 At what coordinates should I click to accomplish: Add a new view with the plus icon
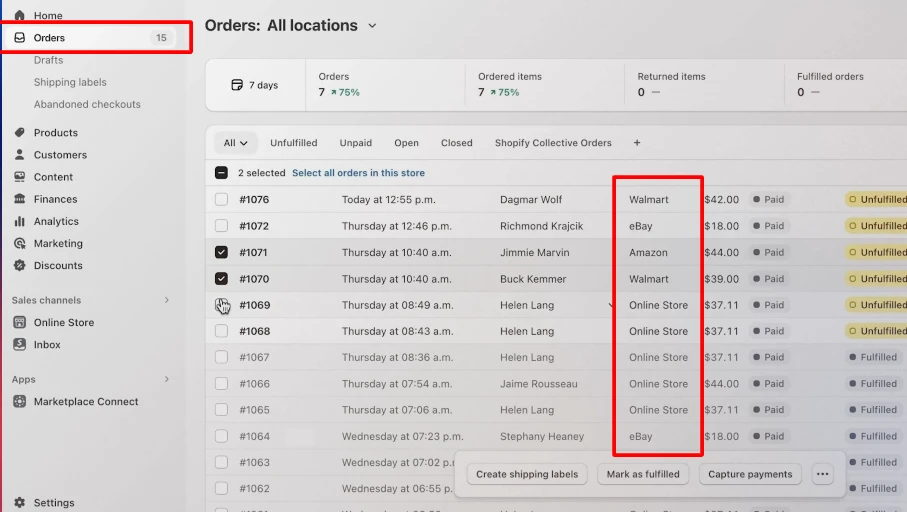[637, 143]
